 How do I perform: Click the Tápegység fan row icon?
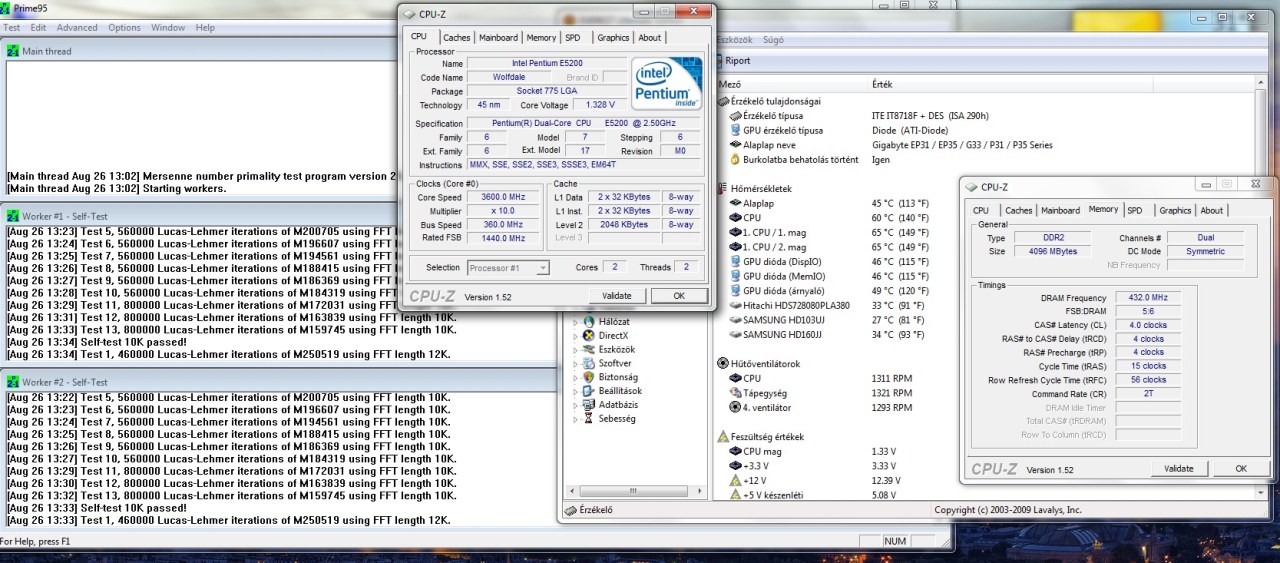pos(735,393)
